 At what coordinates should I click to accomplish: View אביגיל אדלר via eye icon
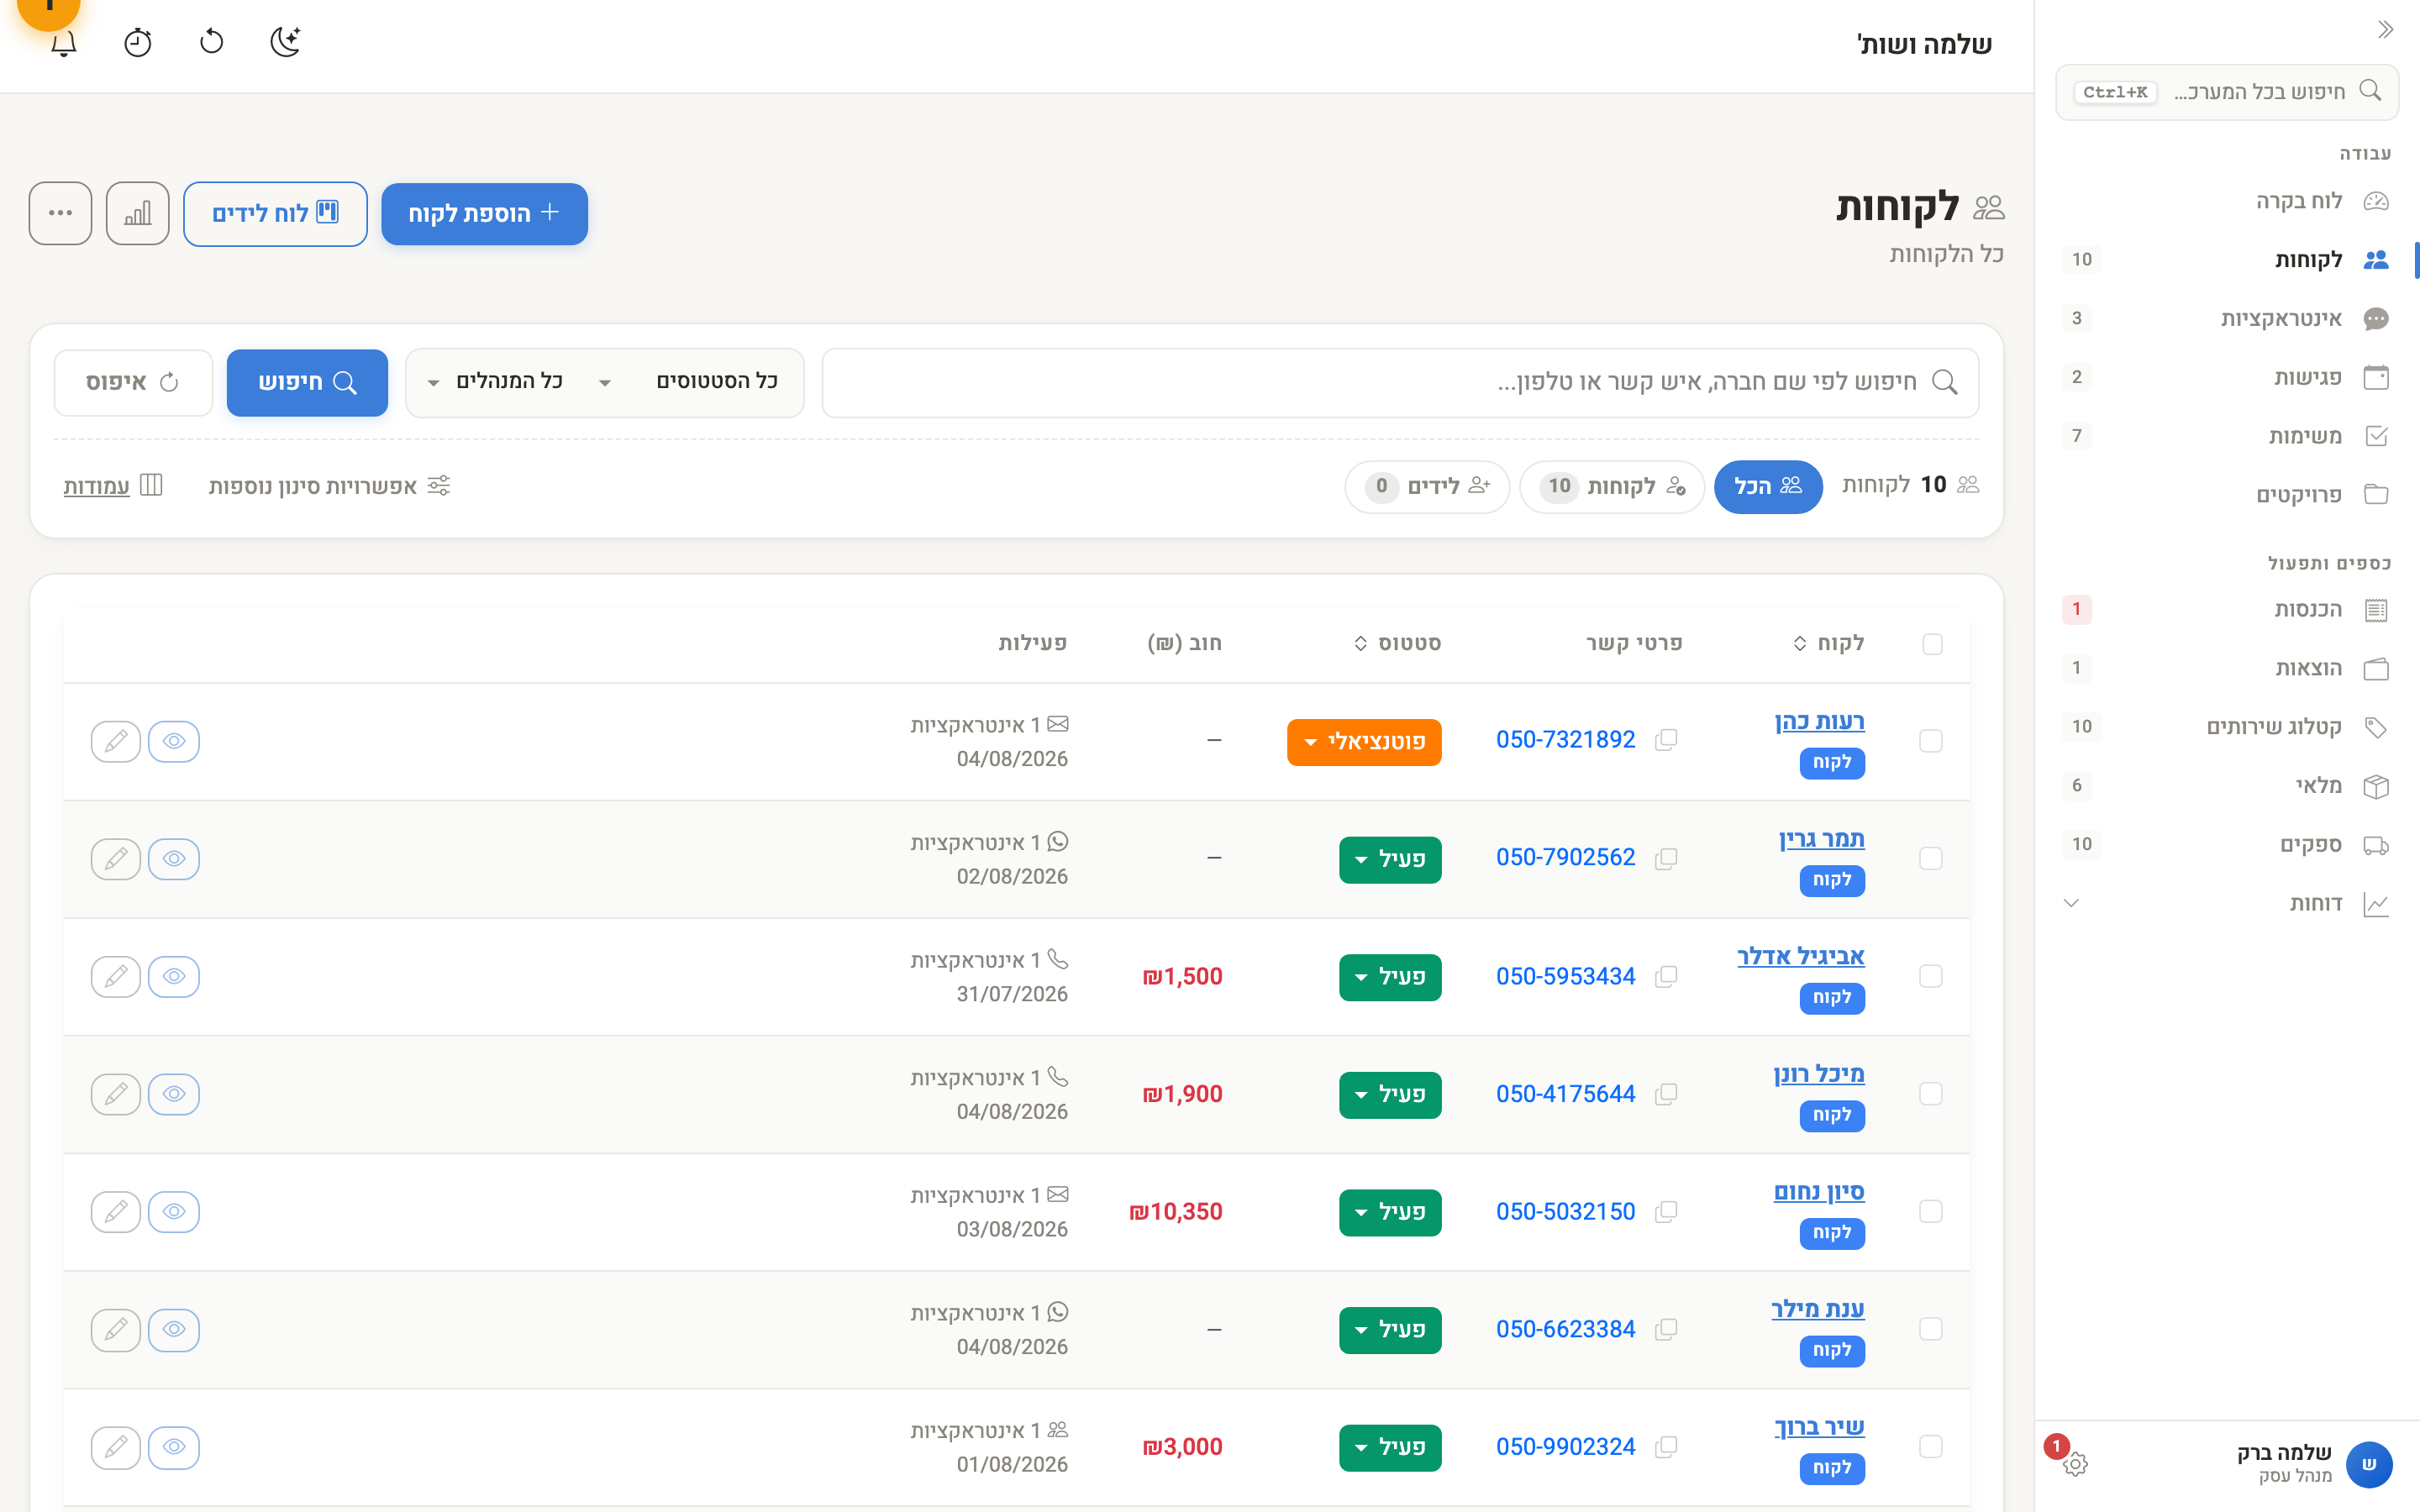174,976
